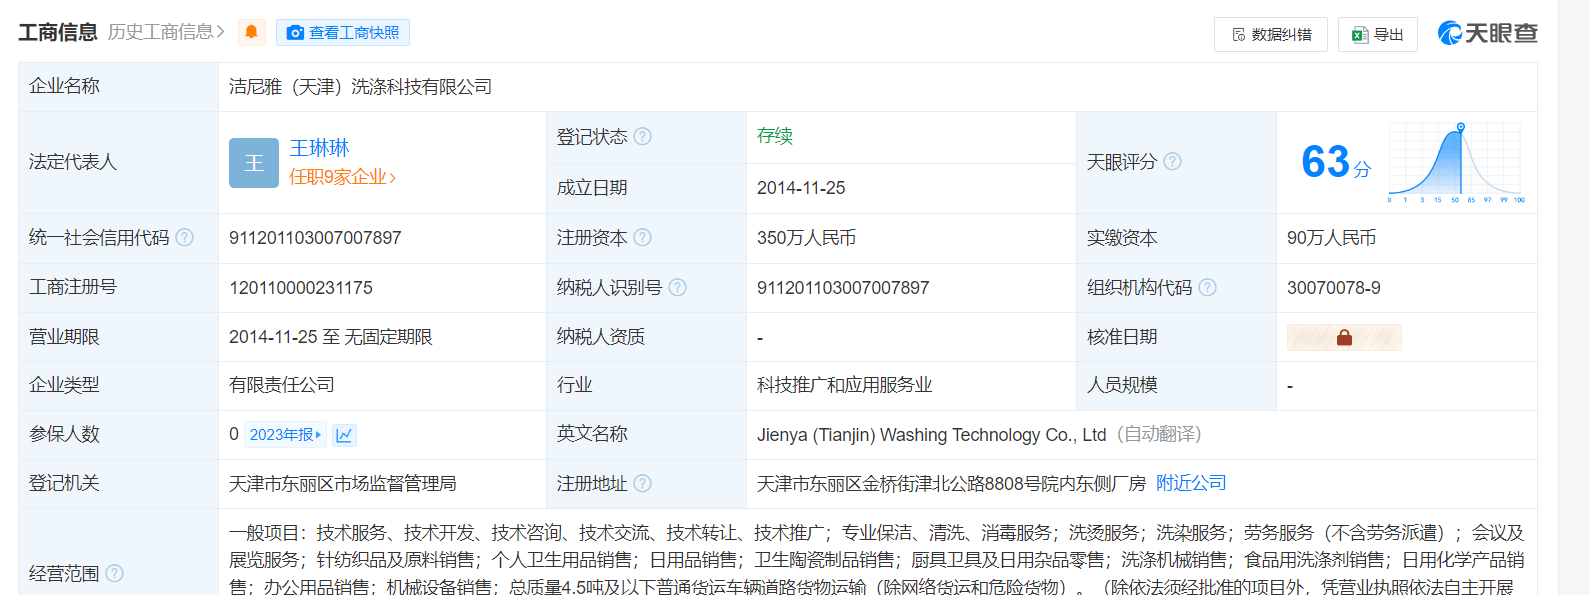
Task: Click help icon next to 注册资本
Action: click(x=643, y=237)
